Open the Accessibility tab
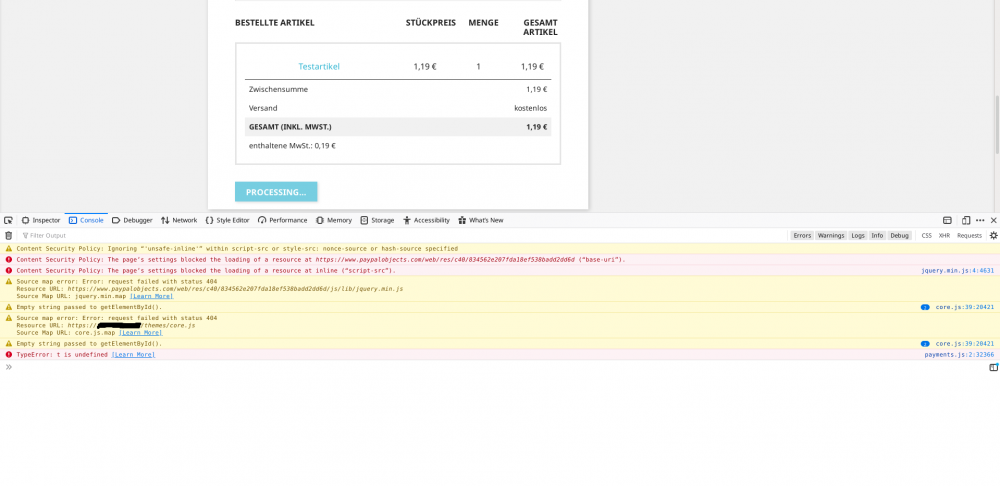This screenshot has height=486, width=1000. tap(426, 220)
